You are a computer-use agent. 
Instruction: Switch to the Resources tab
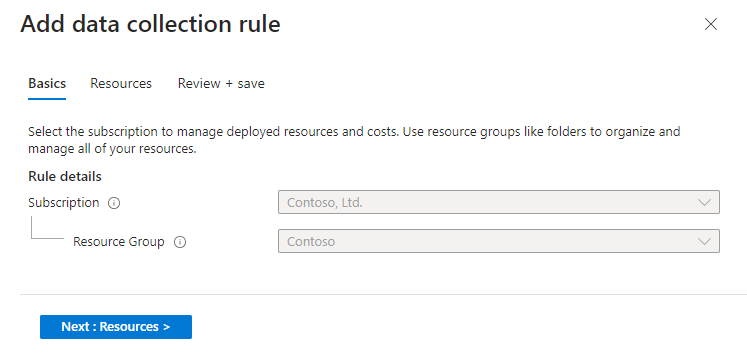click(x=121, y=84)
